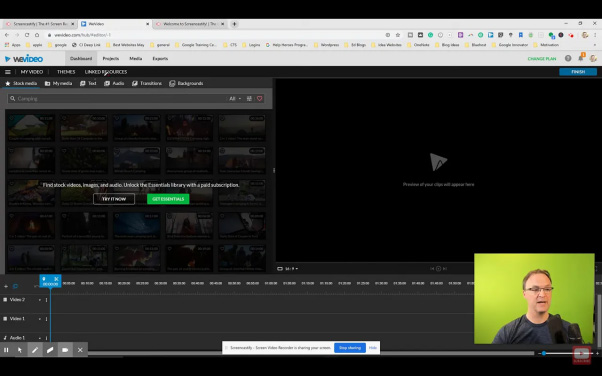Click the timeline horizontal scrollbar
Screen dimensions: 602x377
coord(311,353)
